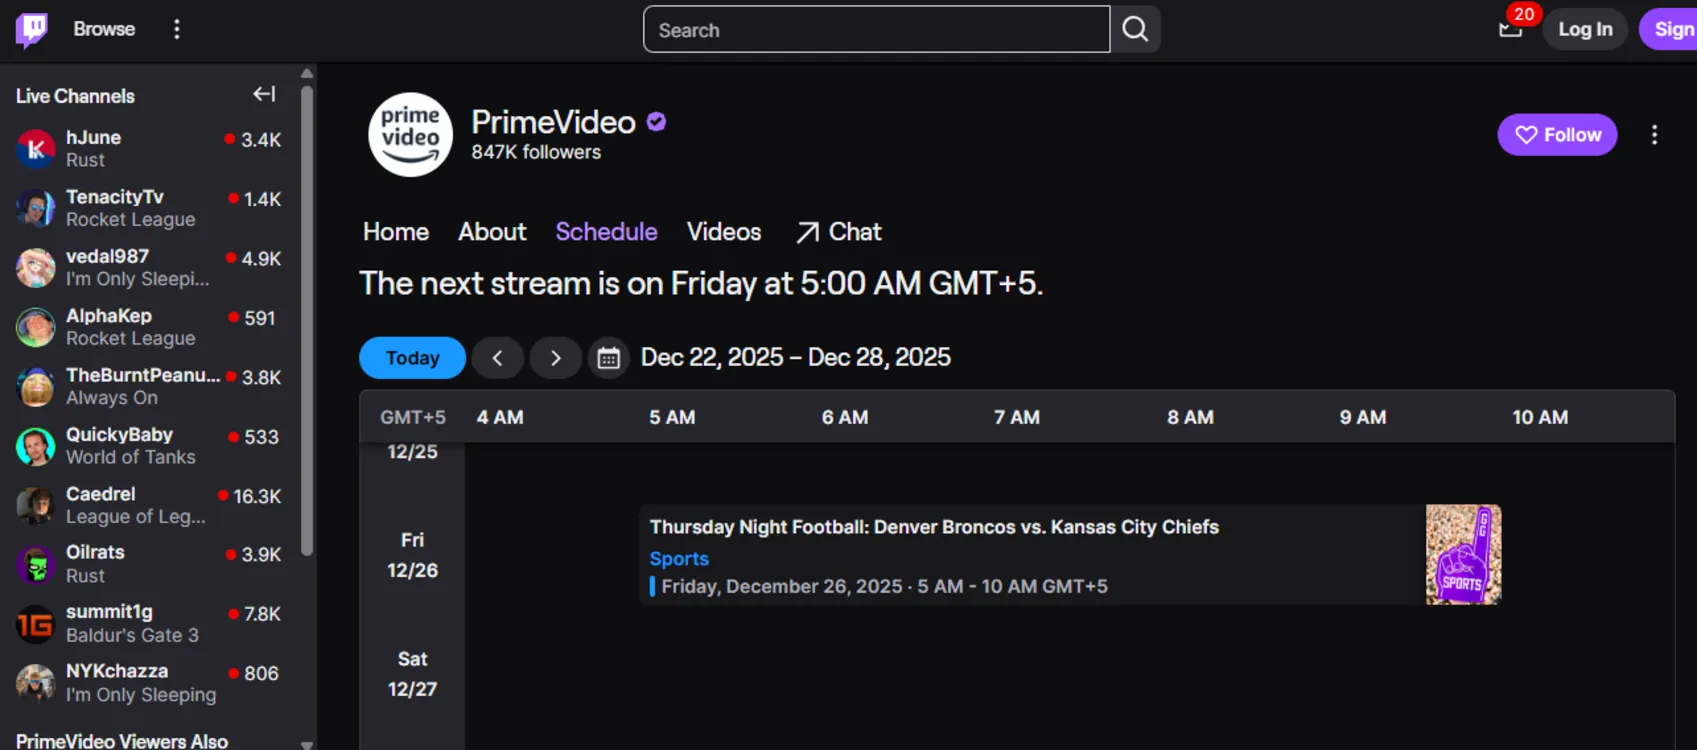Click the sidebar scroll-down arrow

tap(307, 744)
